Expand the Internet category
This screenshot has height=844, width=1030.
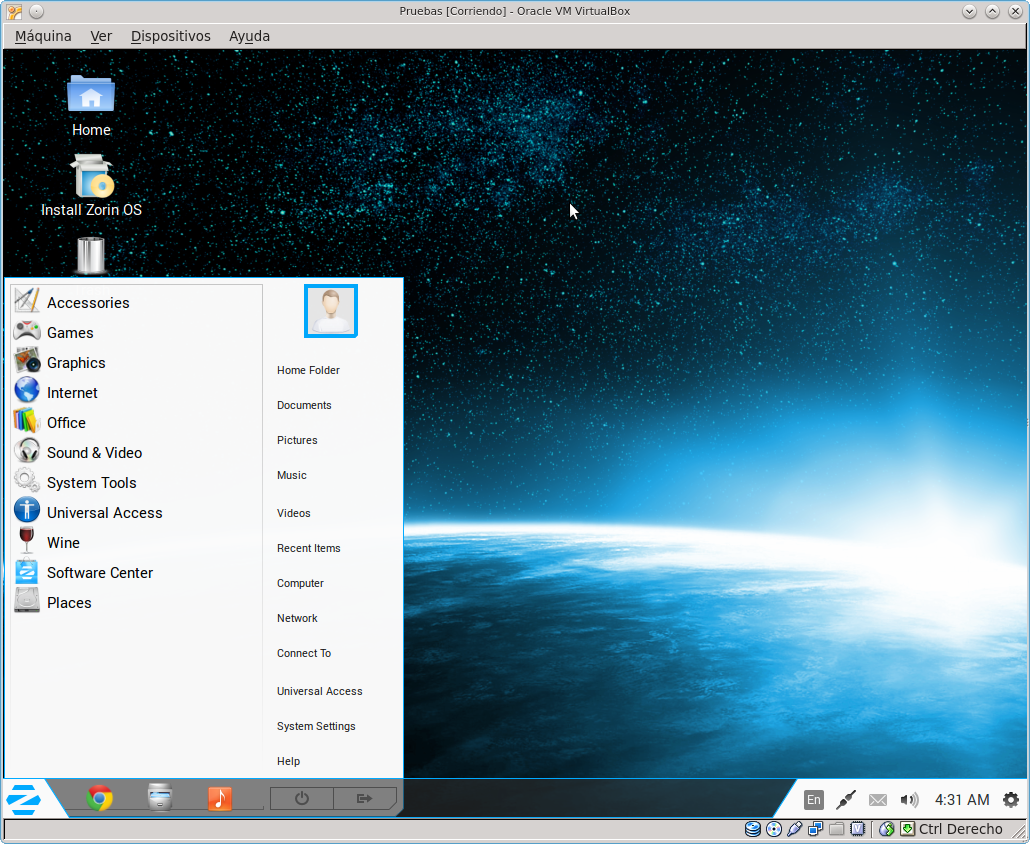coord(72,393)
